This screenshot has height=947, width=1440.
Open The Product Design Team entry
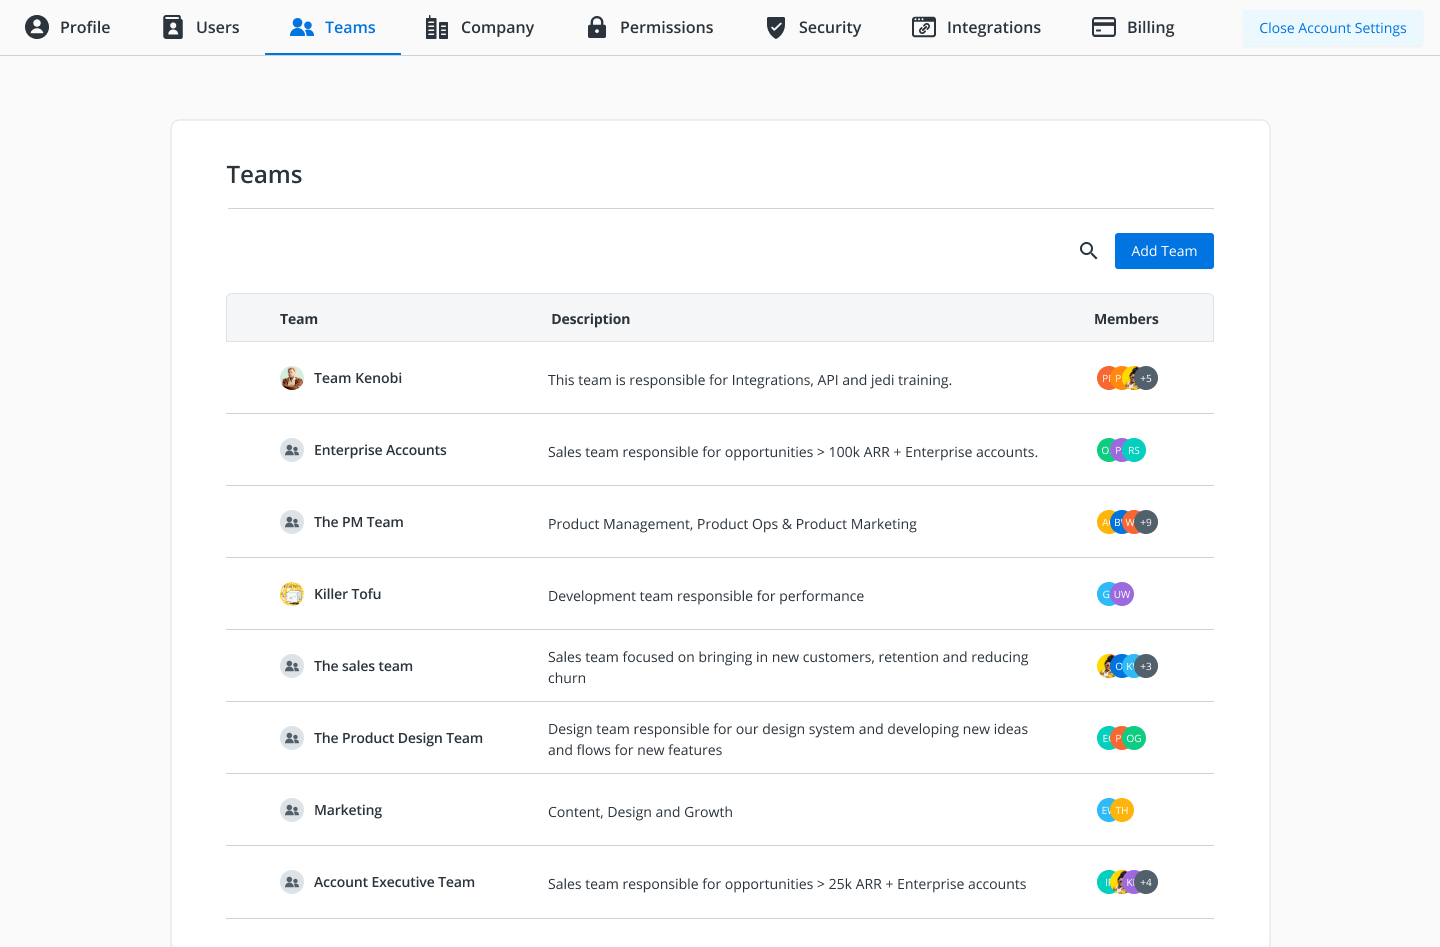(398, 737)
